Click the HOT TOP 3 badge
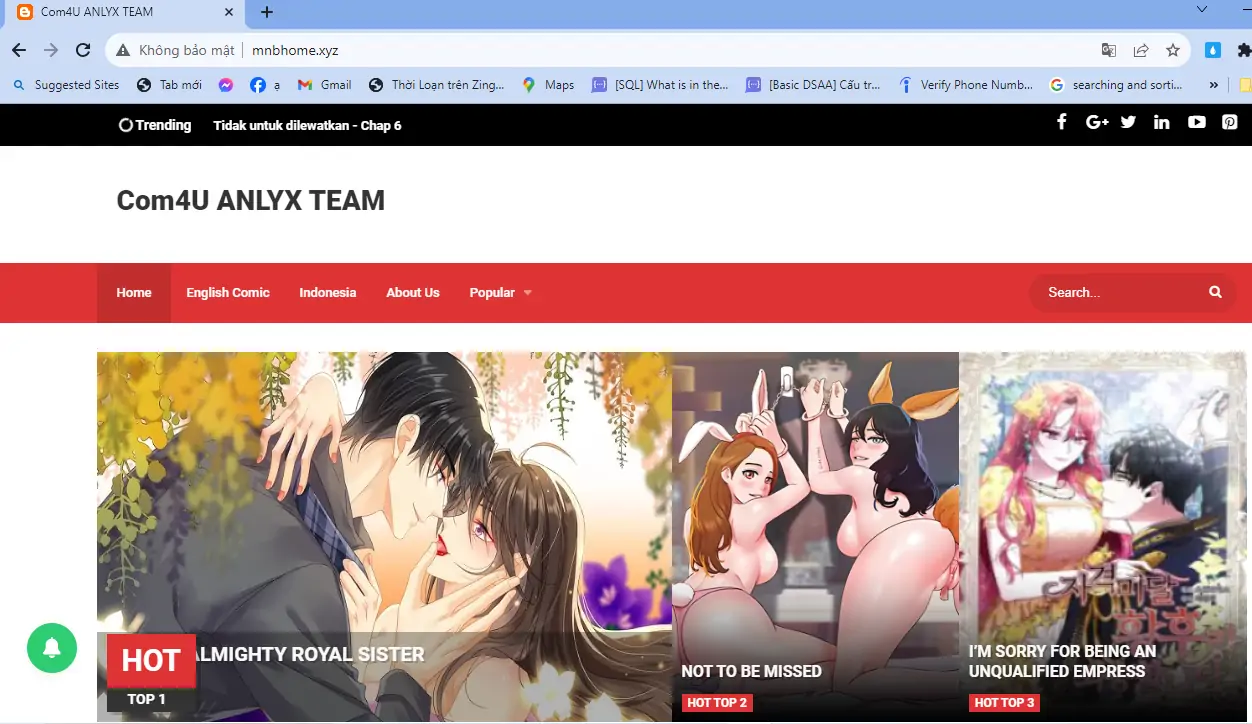 (1004, 703)
